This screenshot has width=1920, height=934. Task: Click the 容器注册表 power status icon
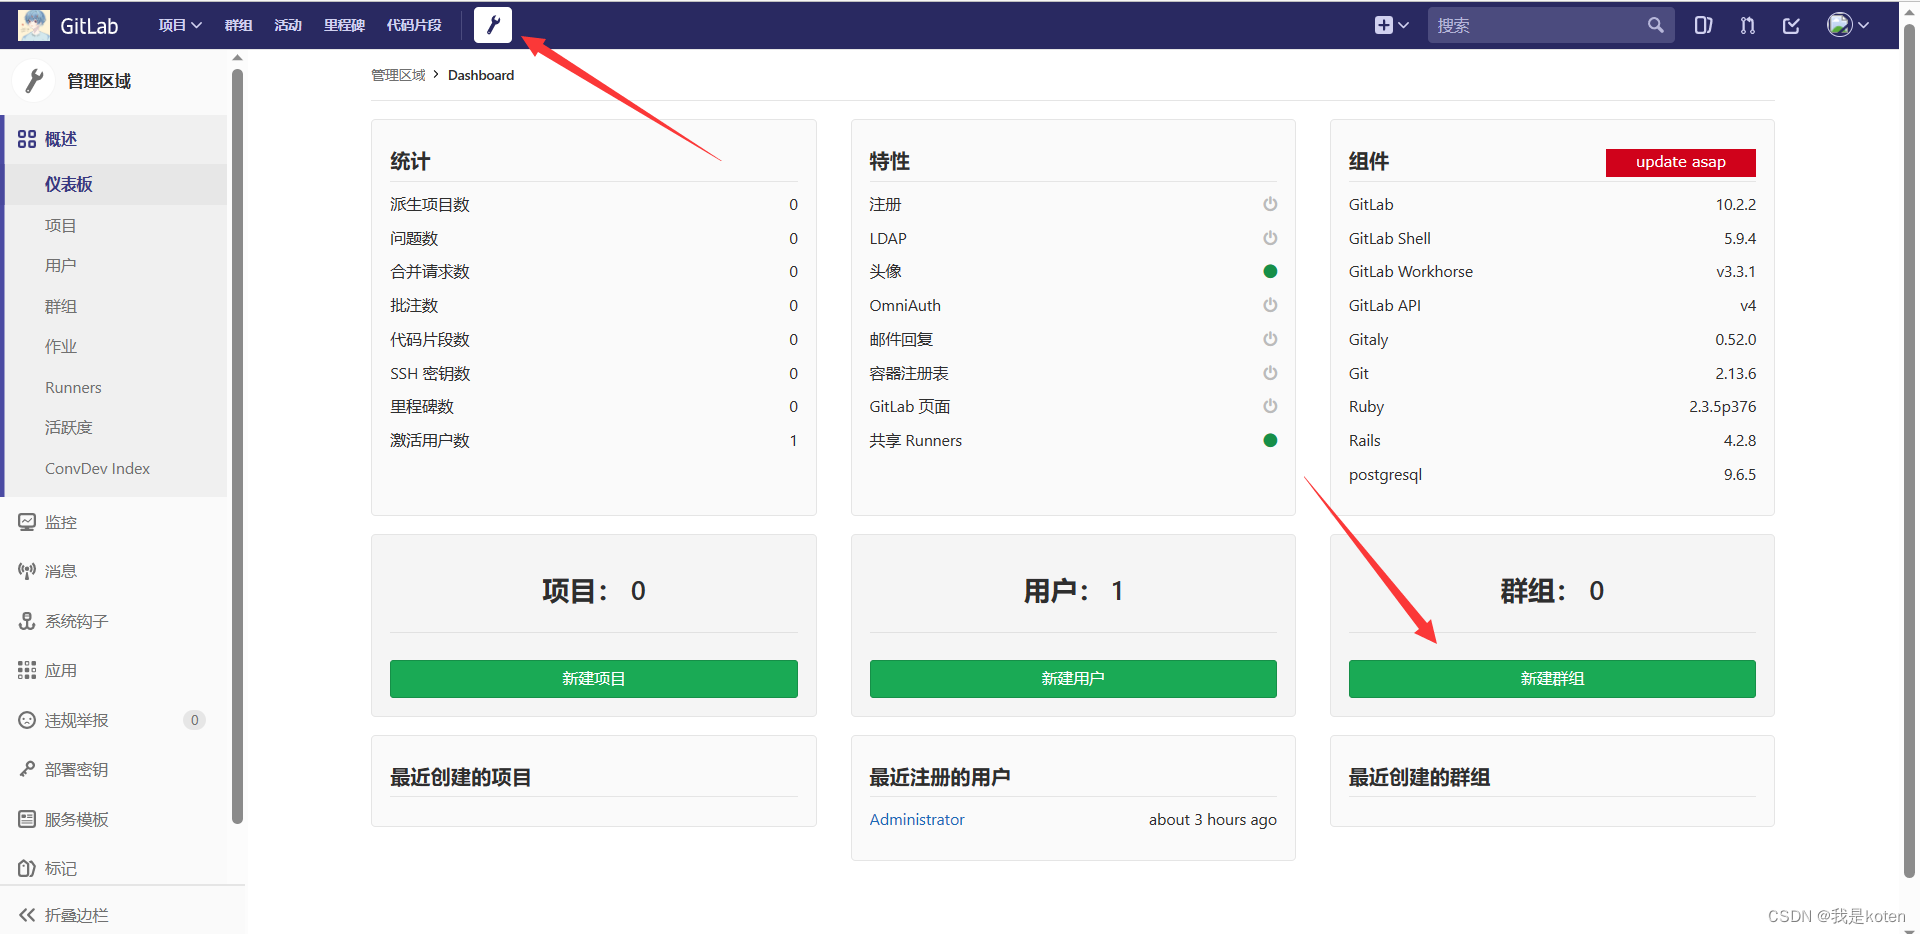(x=1270, y=373)
